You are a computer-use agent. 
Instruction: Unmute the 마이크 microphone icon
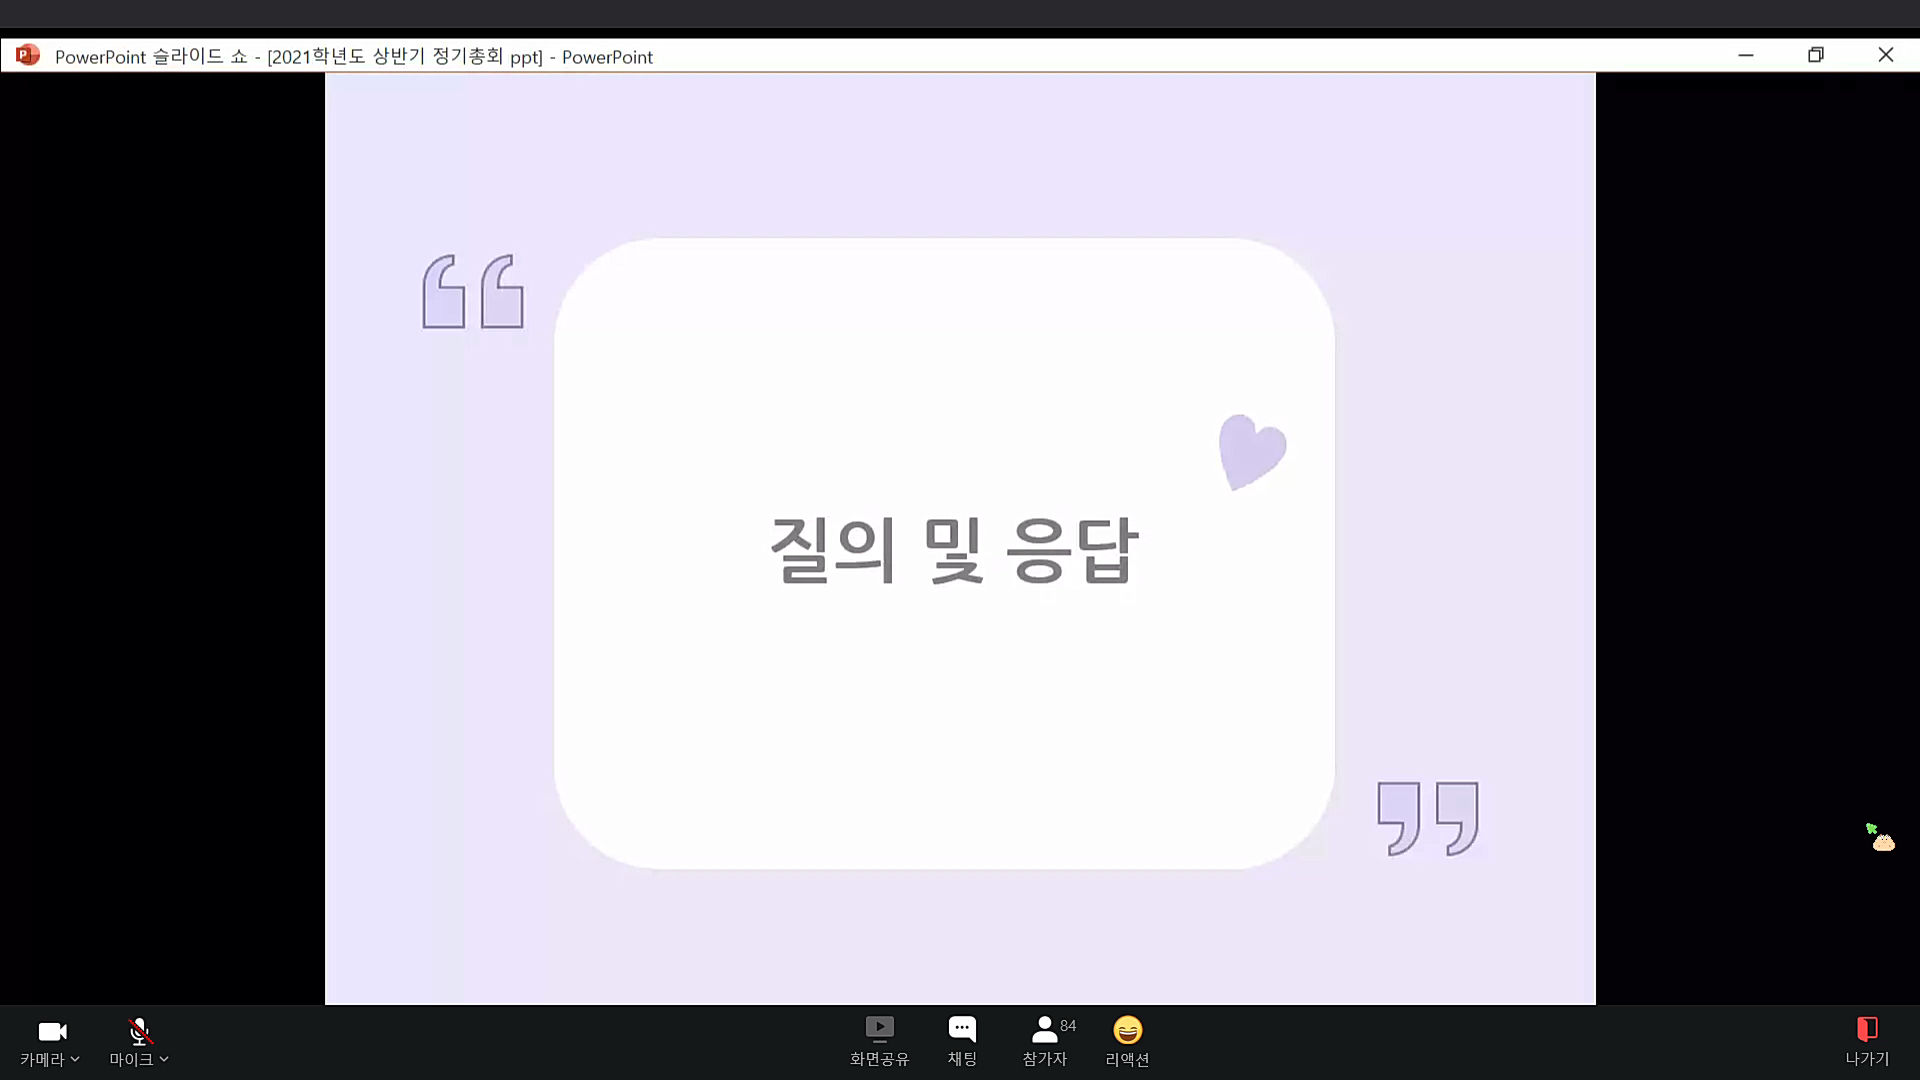tap(139, 1031)
